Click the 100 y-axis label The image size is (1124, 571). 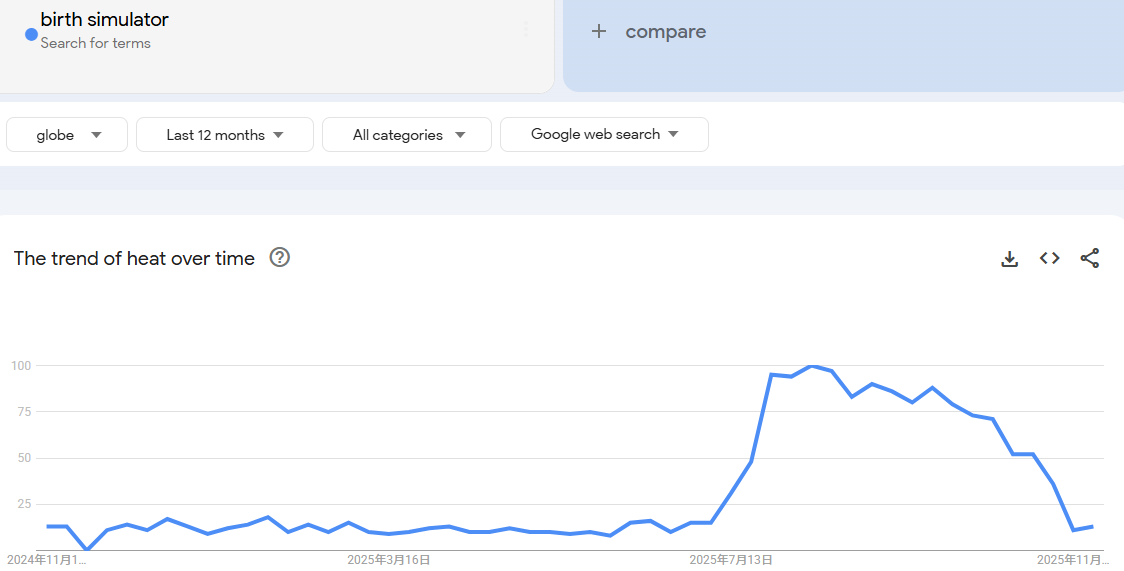click(x=21, y=366)
